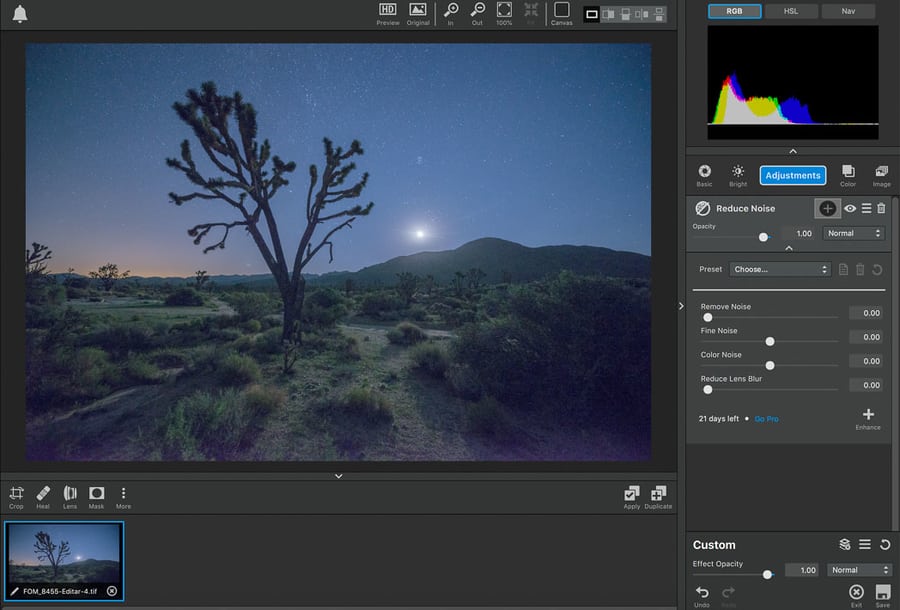Open the Color adjustments category
The width and height of the screenshot is (900, 610).
(848, 175)
